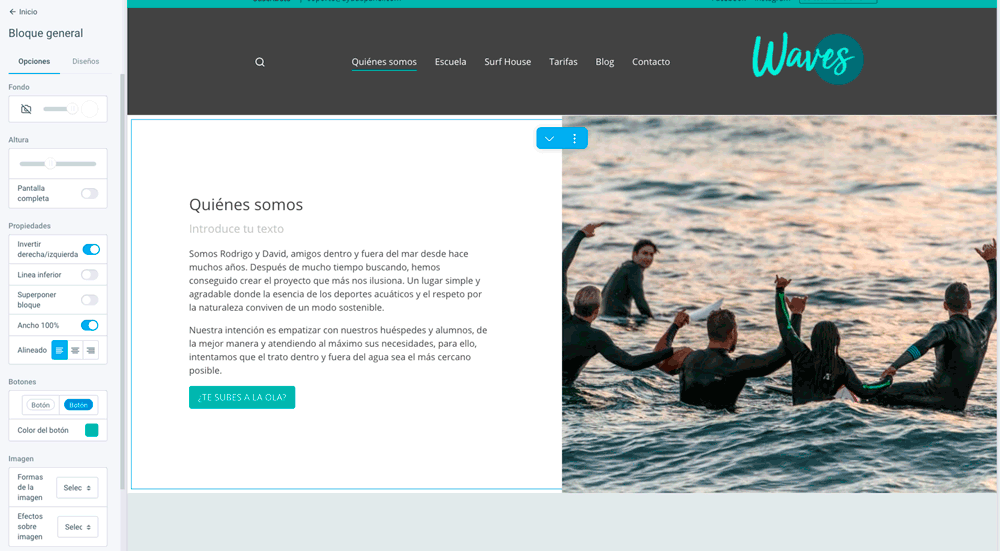This screenshot has width=1000, height=551.
Task: Toggle Invertir derecha/izquierda switch
Action: [x=91, y=249]
